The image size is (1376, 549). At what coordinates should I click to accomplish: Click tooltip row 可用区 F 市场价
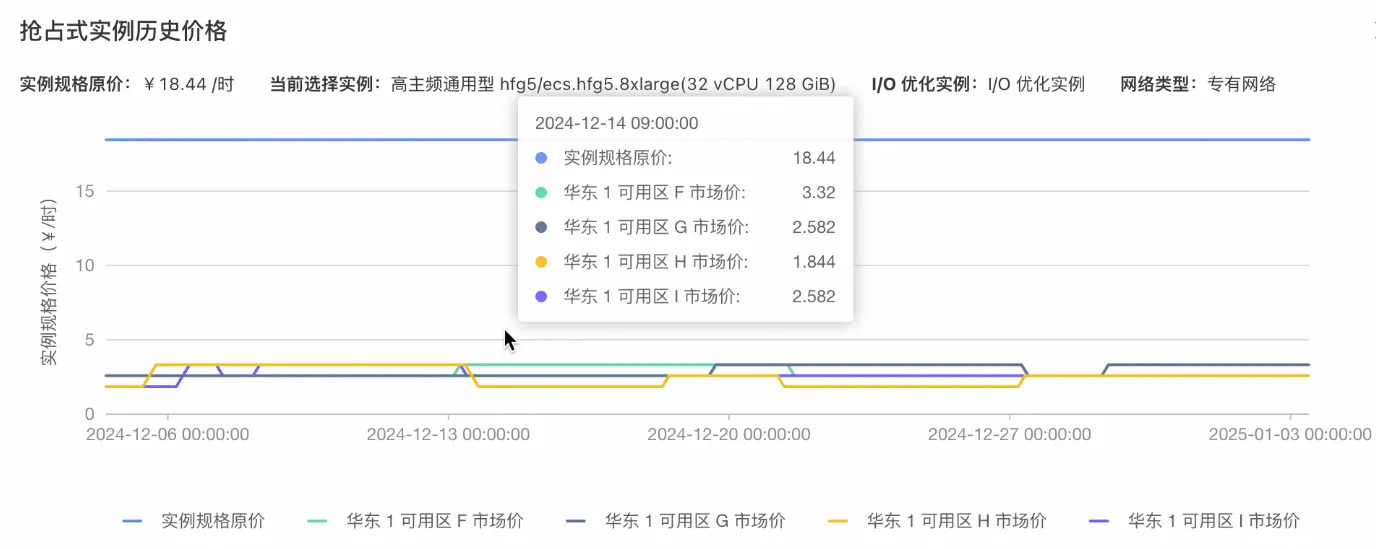685,193
